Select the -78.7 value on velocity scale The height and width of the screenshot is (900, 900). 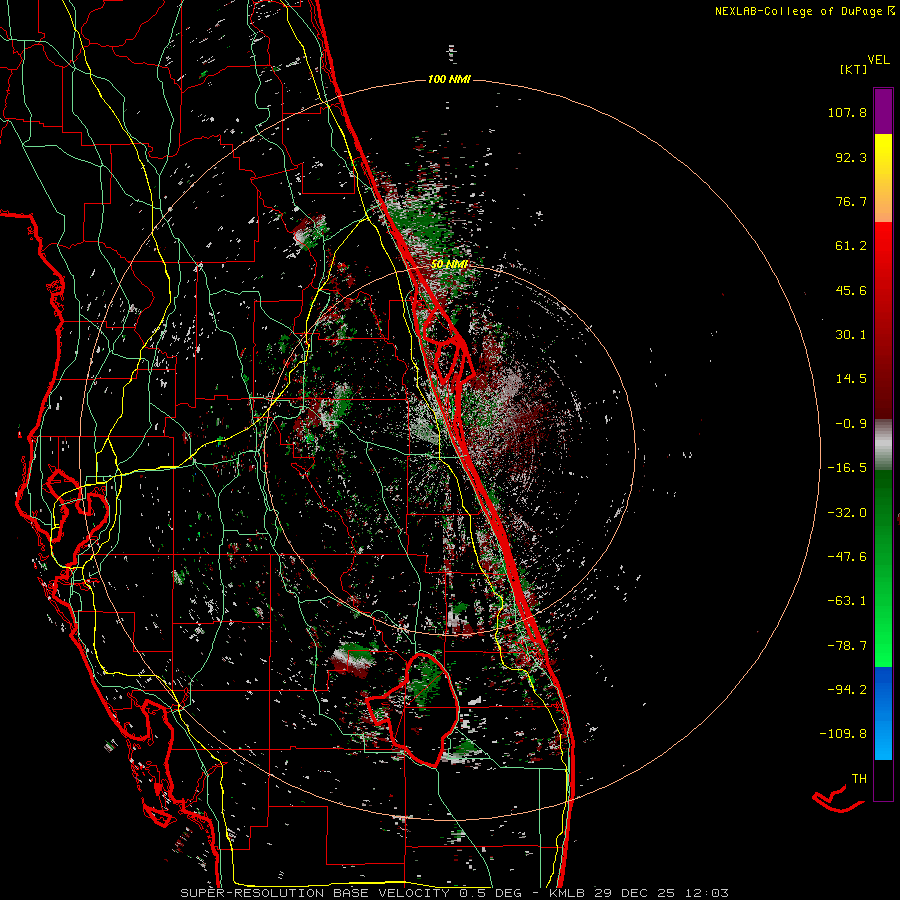(847, 646)
